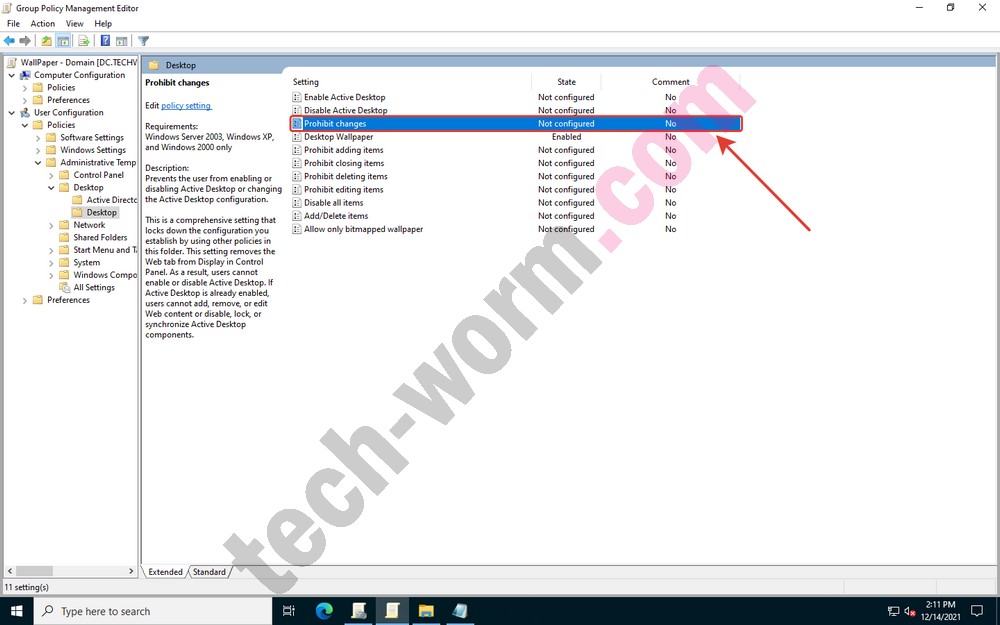Open Help via the toolbar question-mark icon

point(105,41)
